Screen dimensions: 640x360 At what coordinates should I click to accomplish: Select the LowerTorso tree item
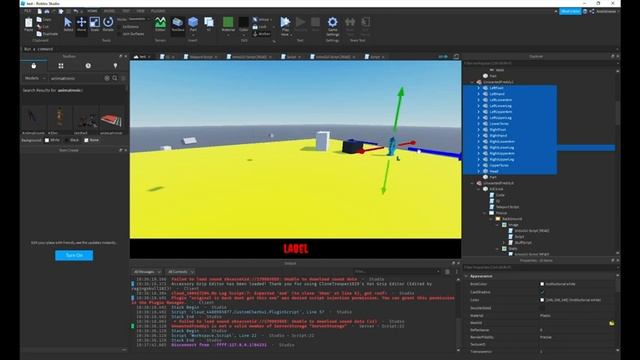point(499,124)
